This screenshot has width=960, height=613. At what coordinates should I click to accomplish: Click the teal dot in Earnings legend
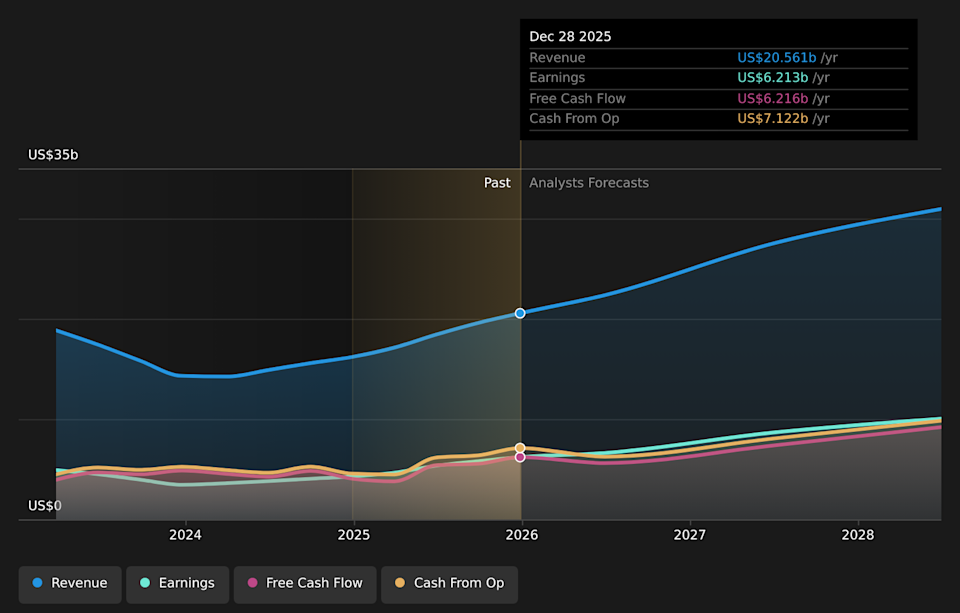click(145, 584)
